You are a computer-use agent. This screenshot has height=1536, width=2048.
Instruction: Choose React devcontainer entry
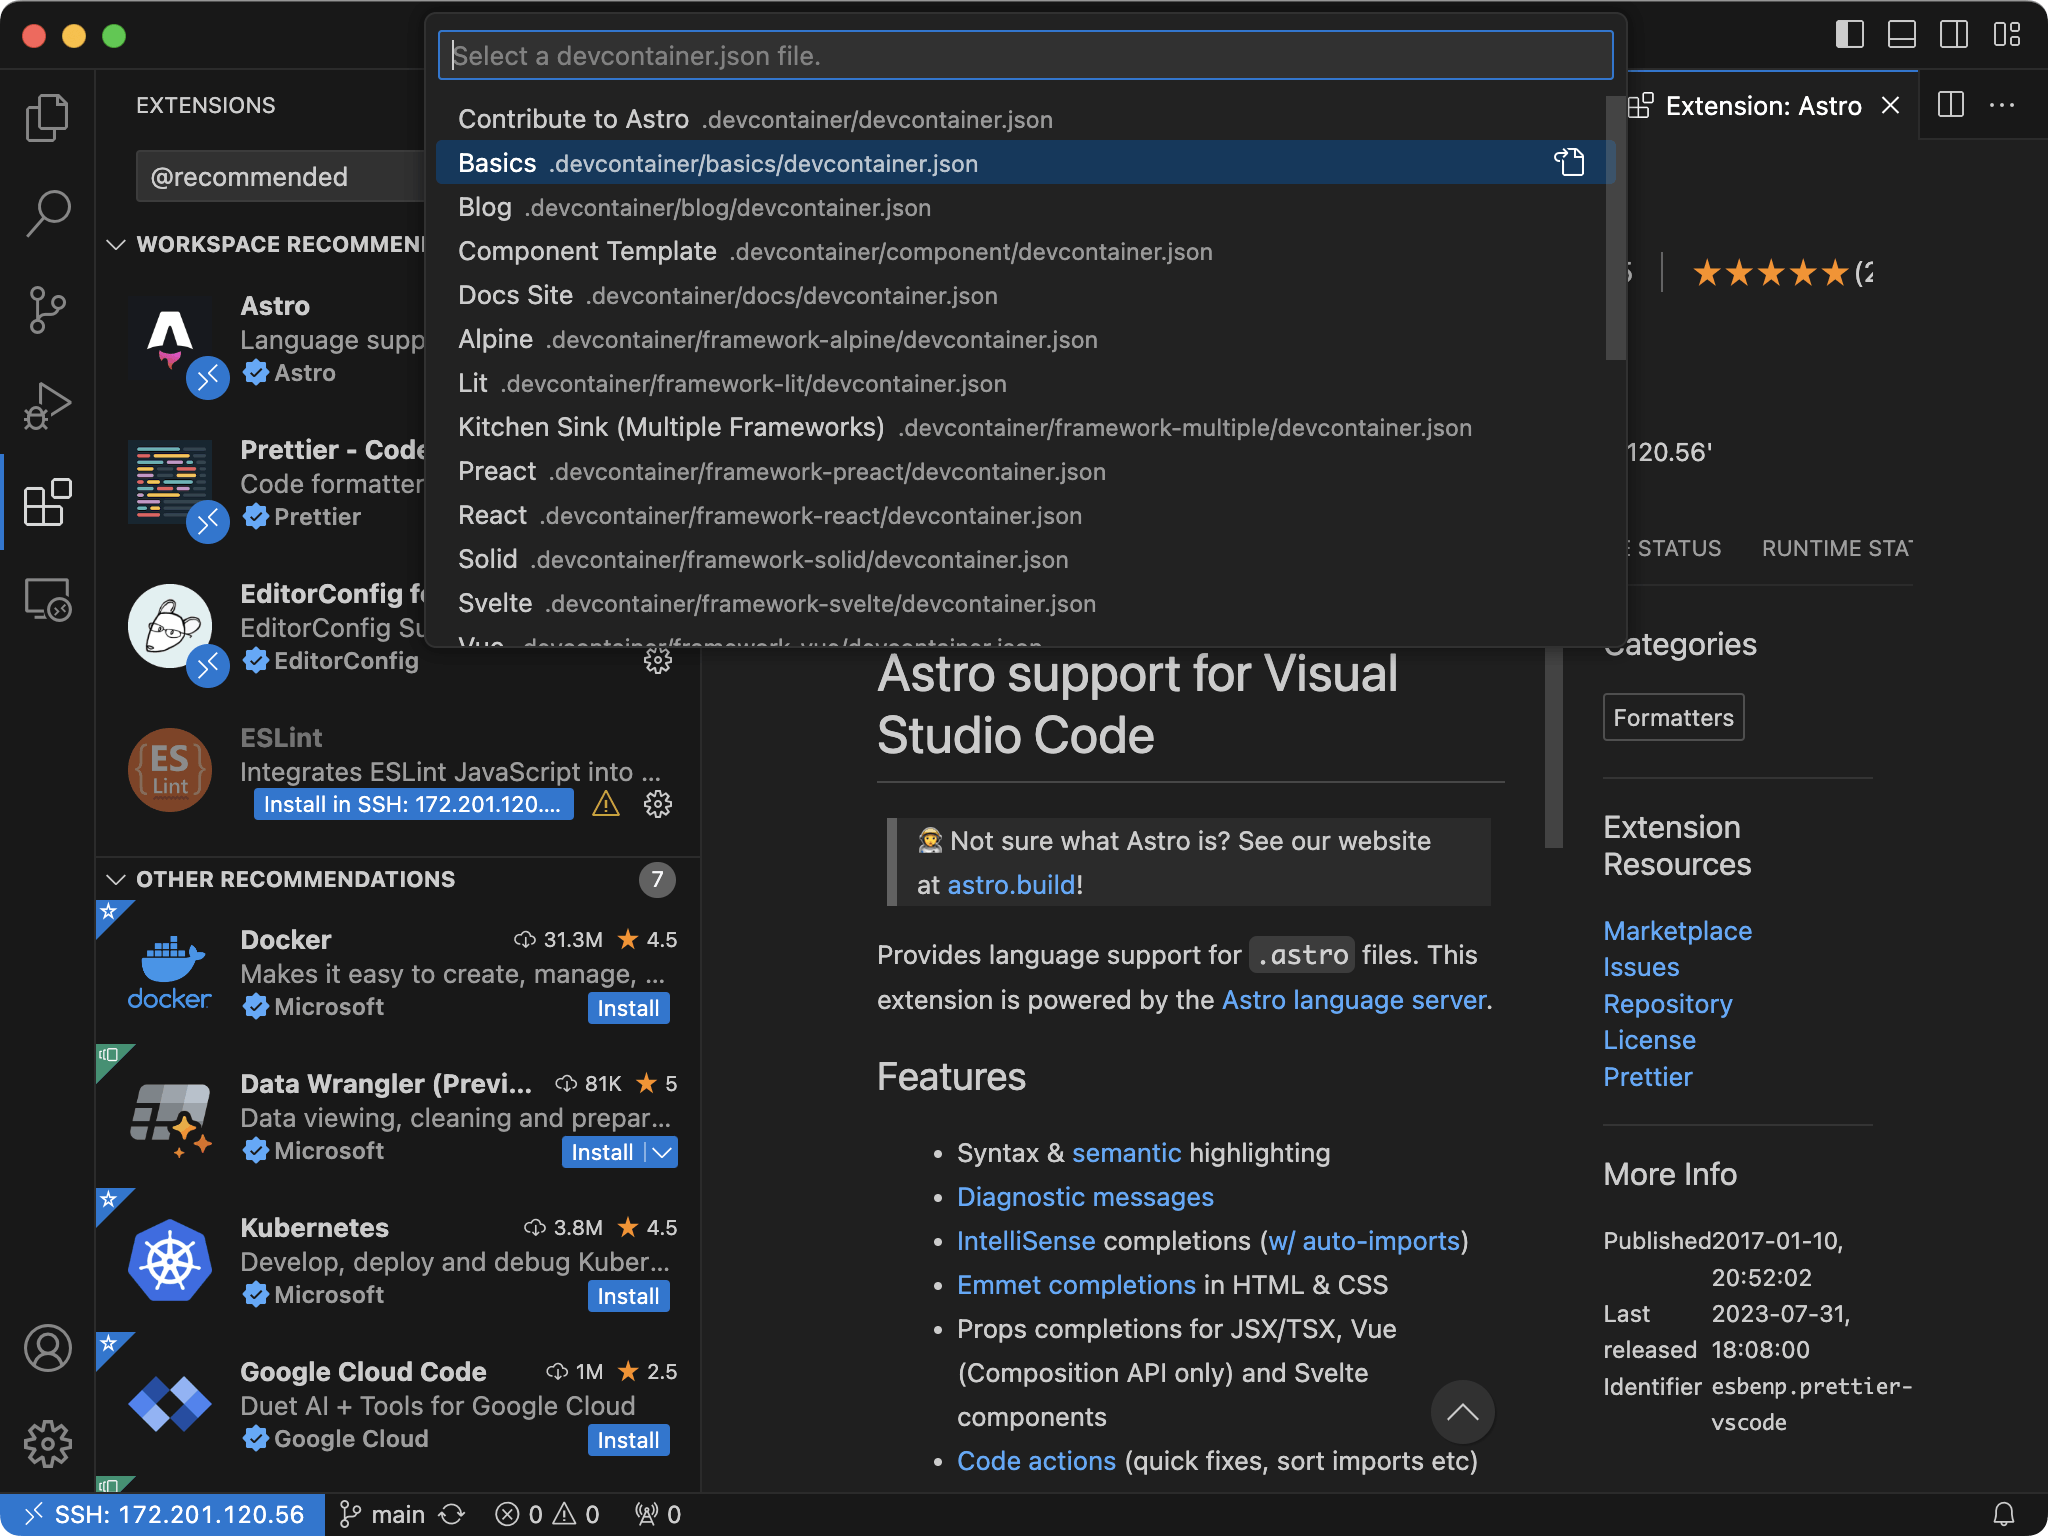1021,515
